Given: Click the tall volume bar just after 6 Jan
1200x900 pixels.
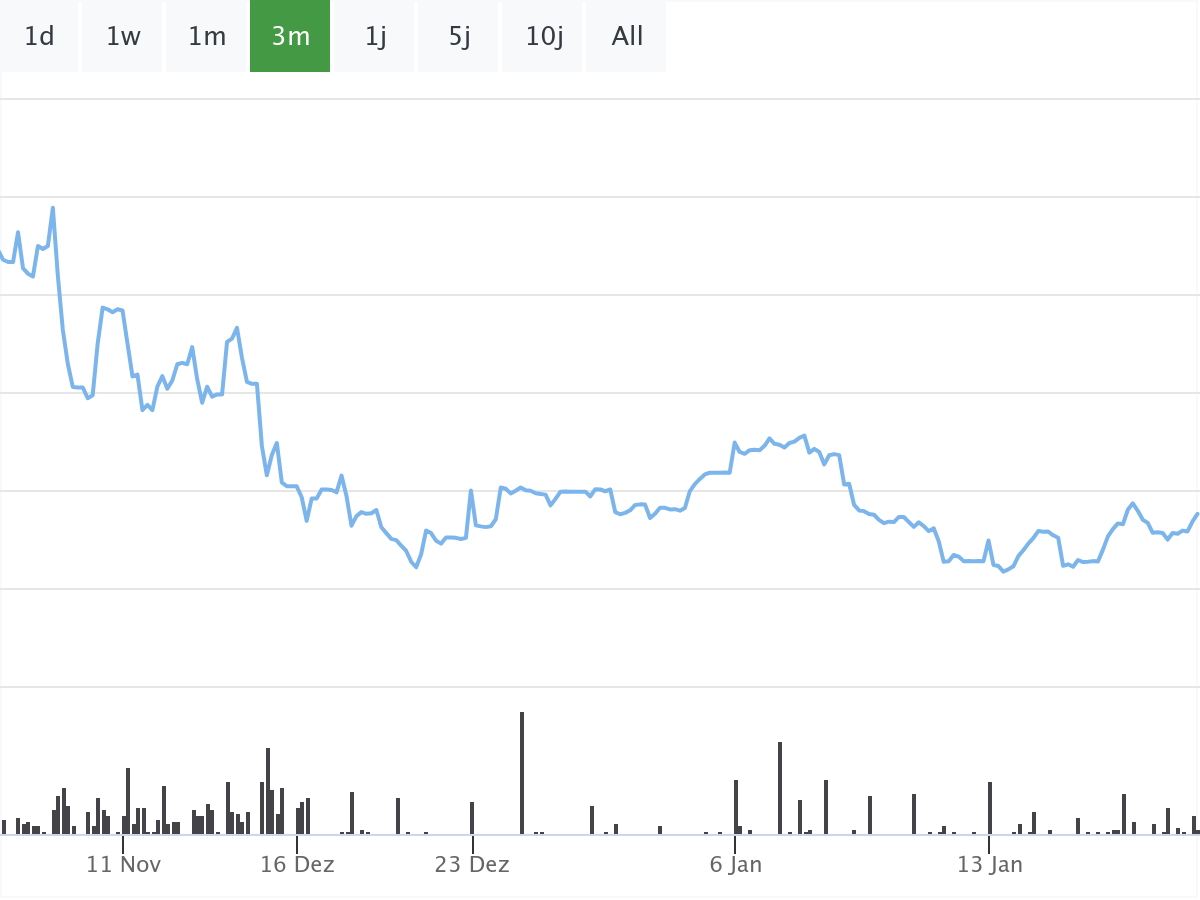Looking at the screenshot, I should [x=780, y=787].
